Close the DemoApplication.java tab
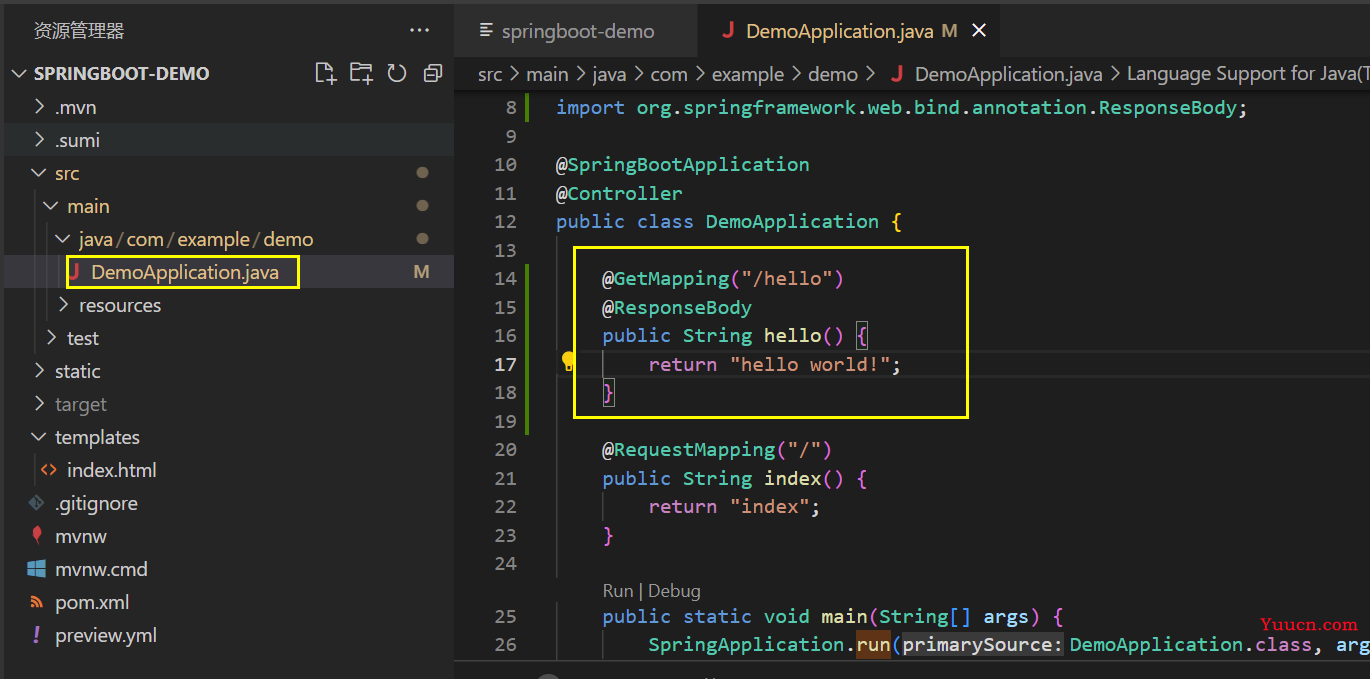 point(979,31)
